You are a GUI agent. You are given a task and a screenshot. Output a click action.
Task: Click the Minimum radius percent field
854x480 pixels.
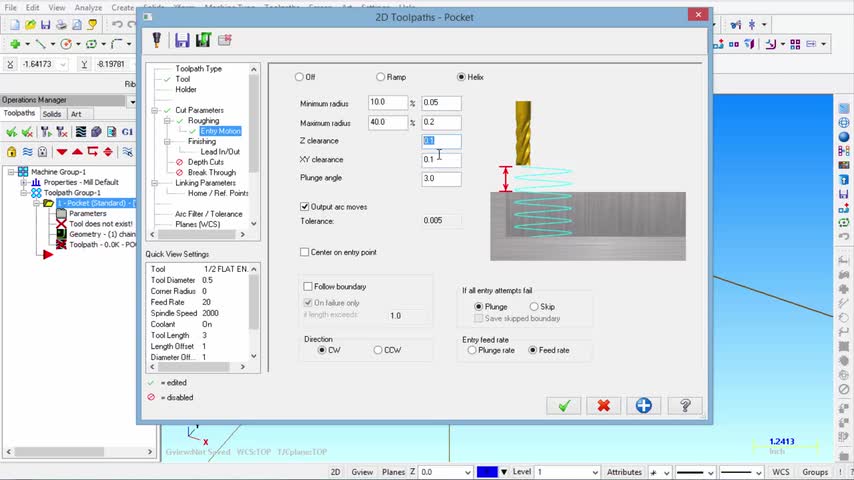click(x=388, y=102)
